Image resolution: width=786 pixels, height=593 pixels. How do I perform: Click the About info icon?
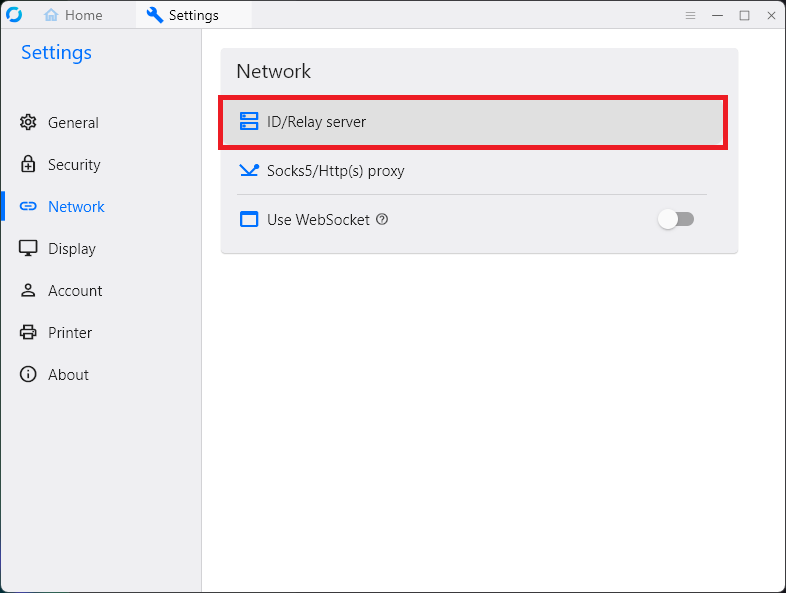(x=28, y=375)
